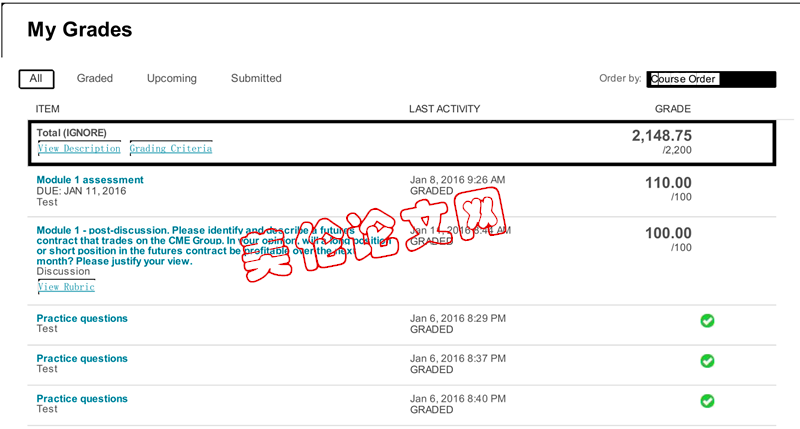Click the 100.00 grade for post-discussion
The height and width of the screenshot is (429, 800).
coord(668,233)
